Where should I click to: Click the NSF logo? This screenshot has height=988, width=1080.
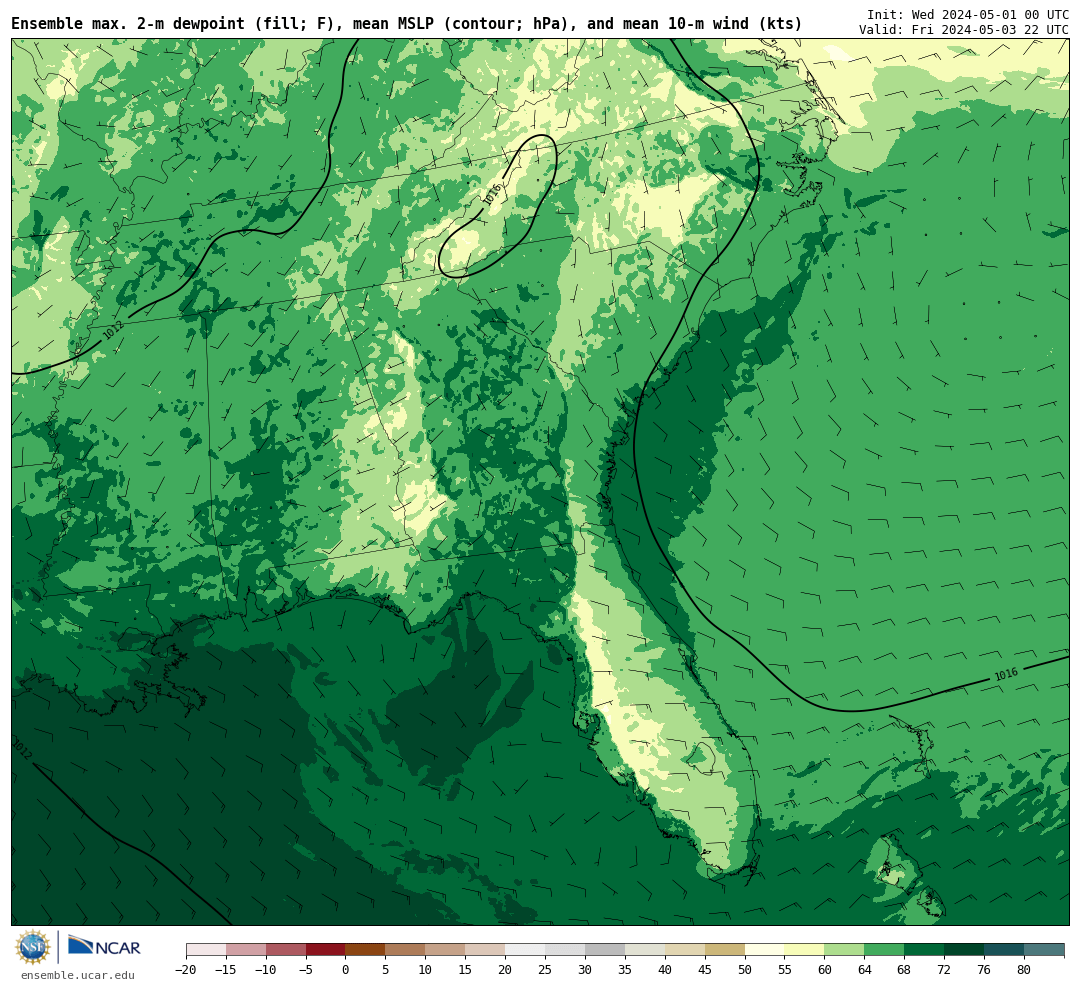[33, 947]
